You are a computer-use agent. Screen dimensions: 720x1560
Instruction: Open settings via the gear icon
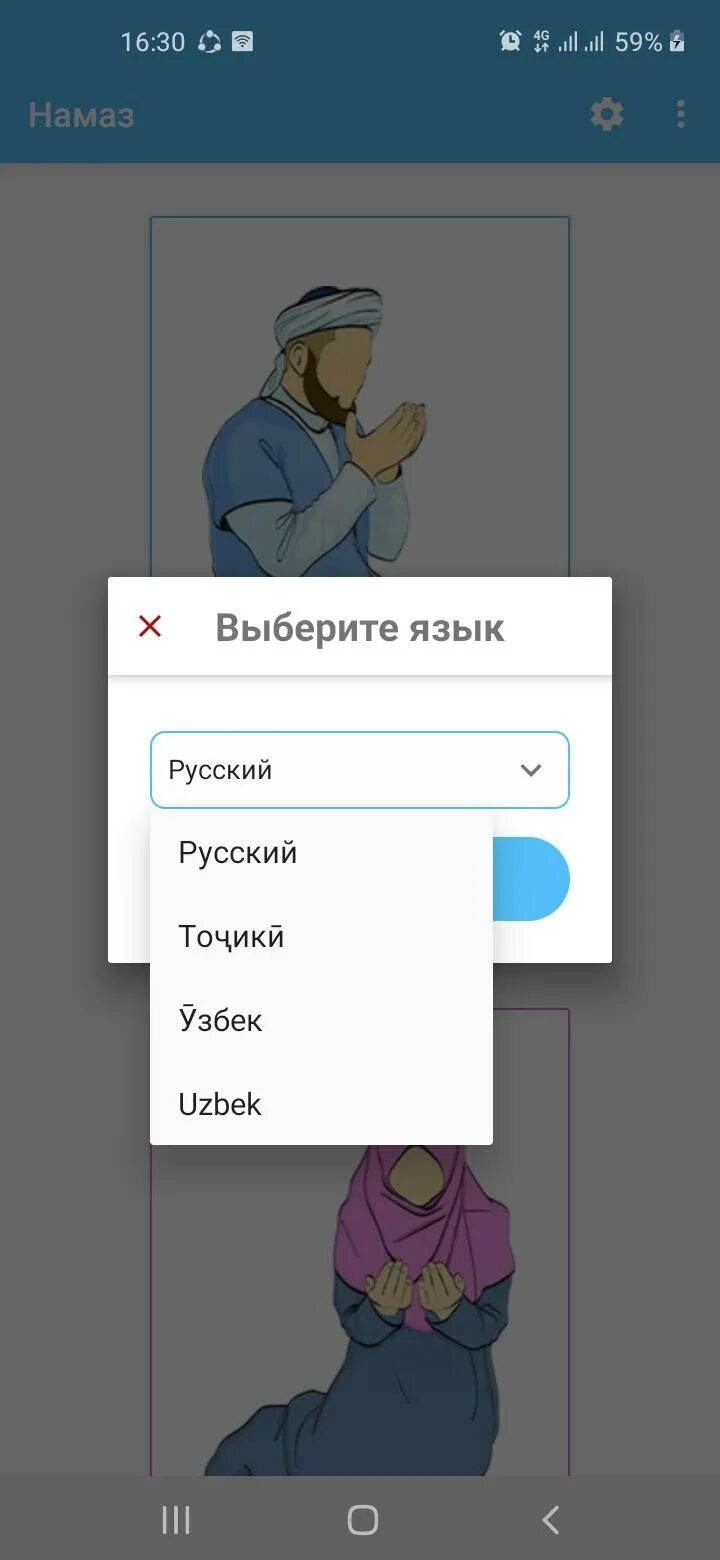607,114
